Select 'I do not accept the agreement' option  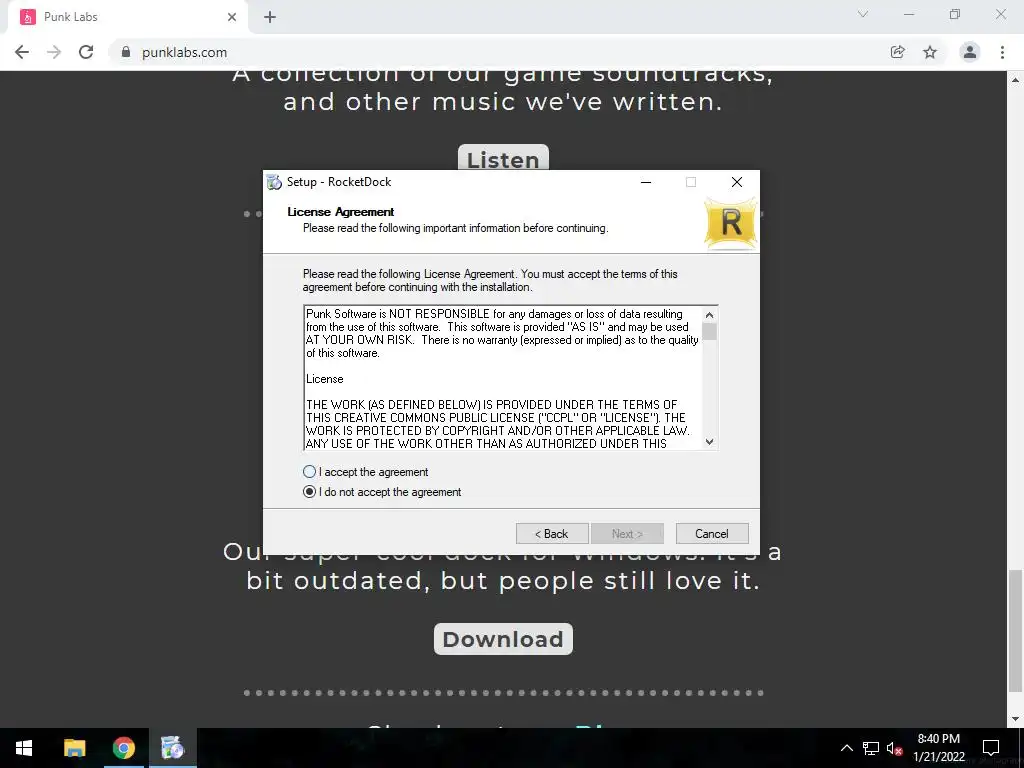point(310,492)
